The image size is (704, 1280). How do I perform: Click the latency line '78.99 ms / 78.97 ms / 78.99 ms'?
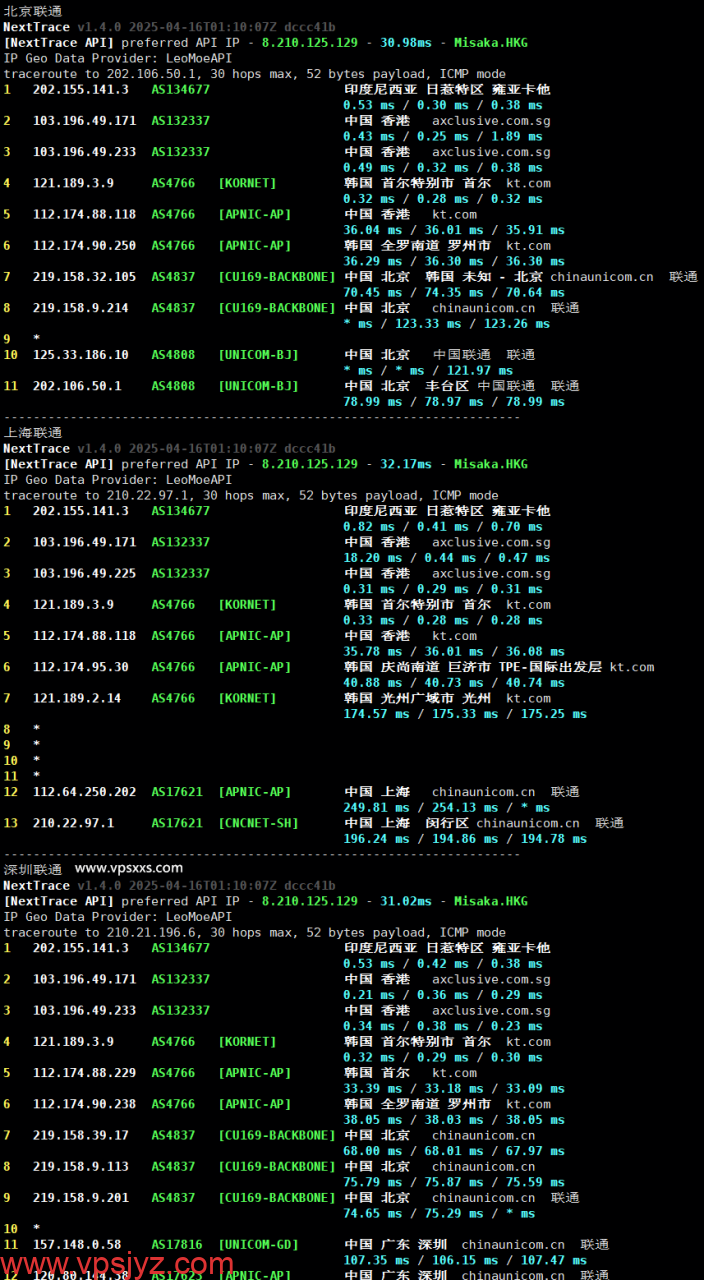(454, 402)
